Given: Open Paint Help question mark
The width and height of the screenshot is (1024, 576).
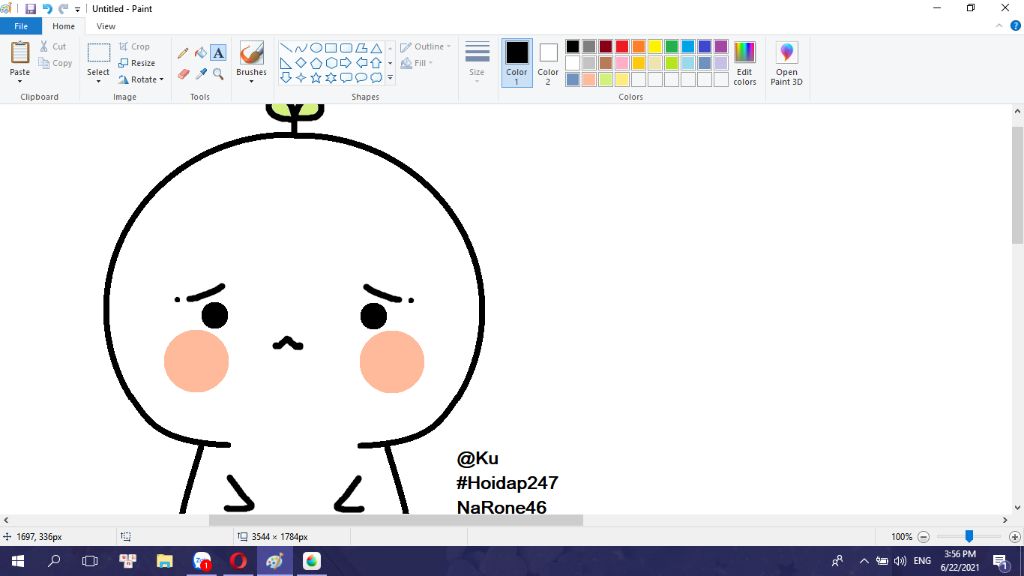Looking at the screenshot, I should 1016,25.
